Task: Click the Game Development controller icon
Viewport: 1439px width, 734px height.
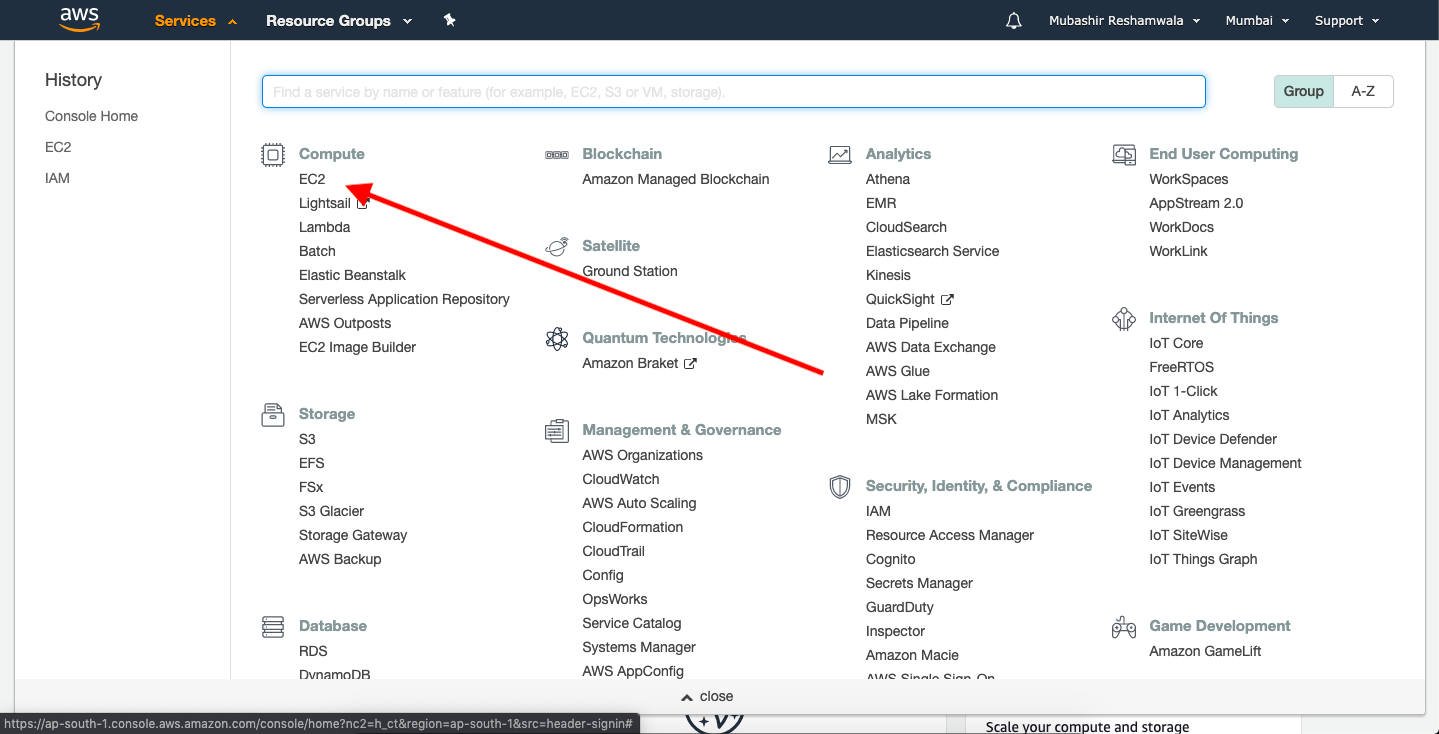Action: pyautogui.click(x=1124, y=627)
